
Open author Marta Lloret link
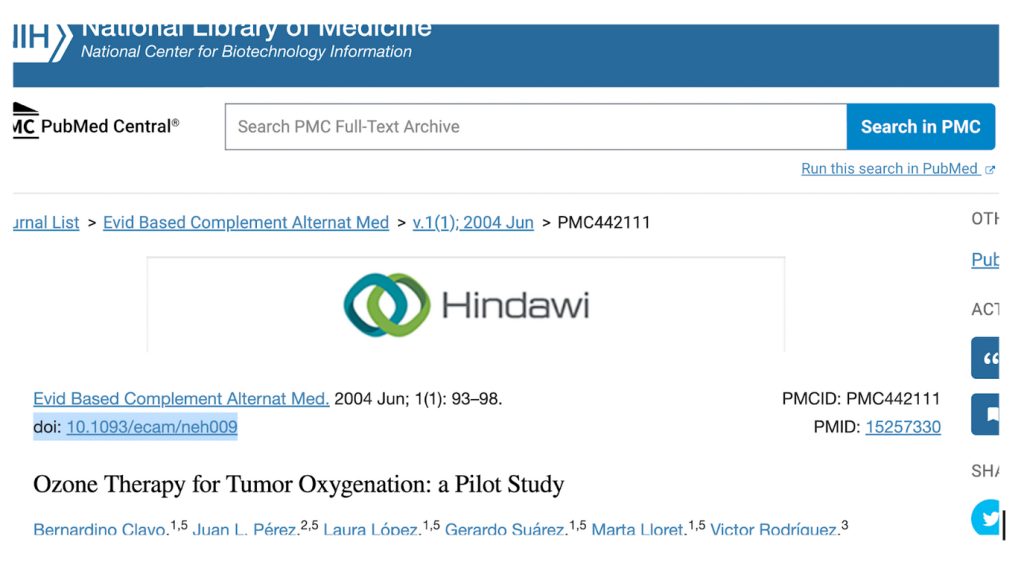click(639, 529)
